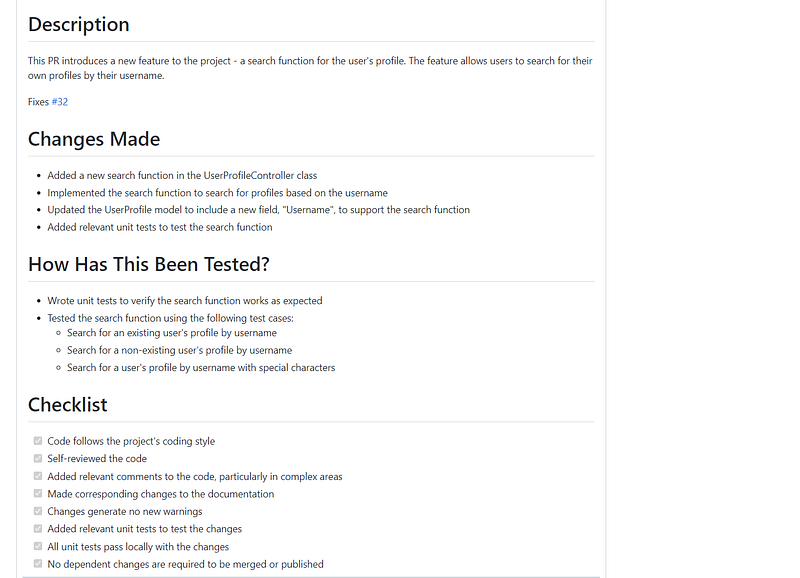Click the bullet about the new Username field
800x578 pixels.
259,210
